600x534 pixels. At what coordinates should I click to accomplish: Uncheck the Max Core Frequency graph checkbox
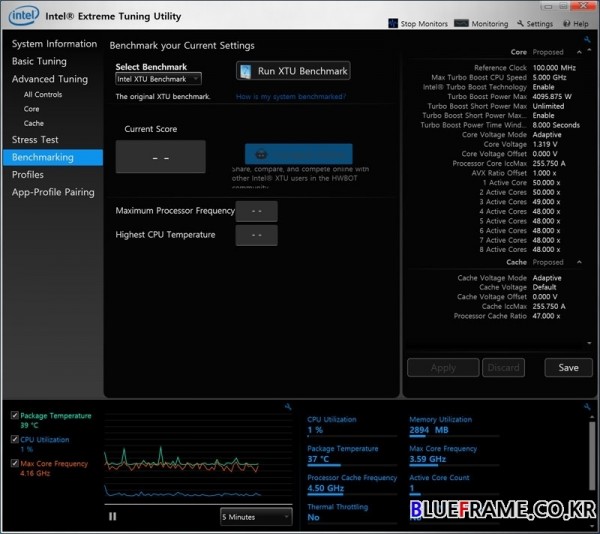15,463
